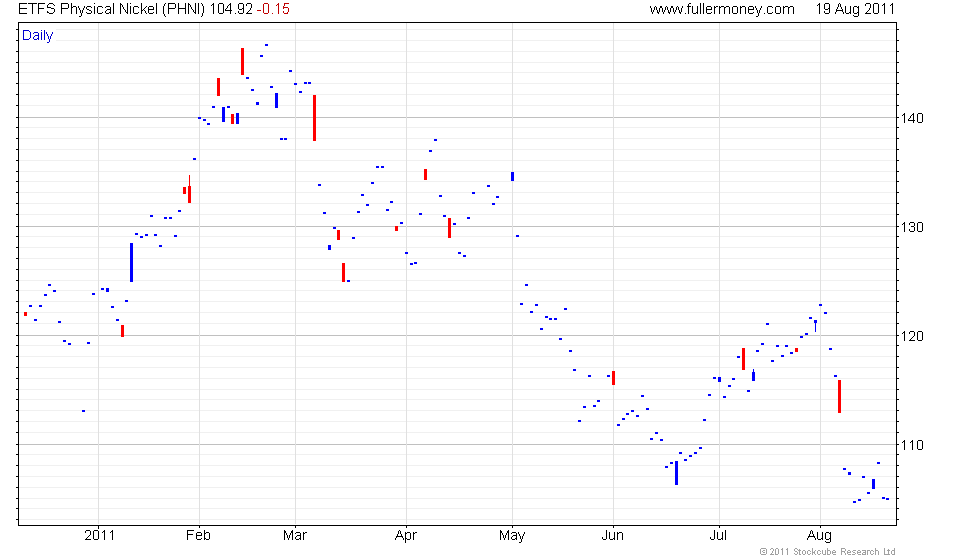Click the chart date '19 Aug 2011'
Screen dimensions: 980x560
coord(855,9)
